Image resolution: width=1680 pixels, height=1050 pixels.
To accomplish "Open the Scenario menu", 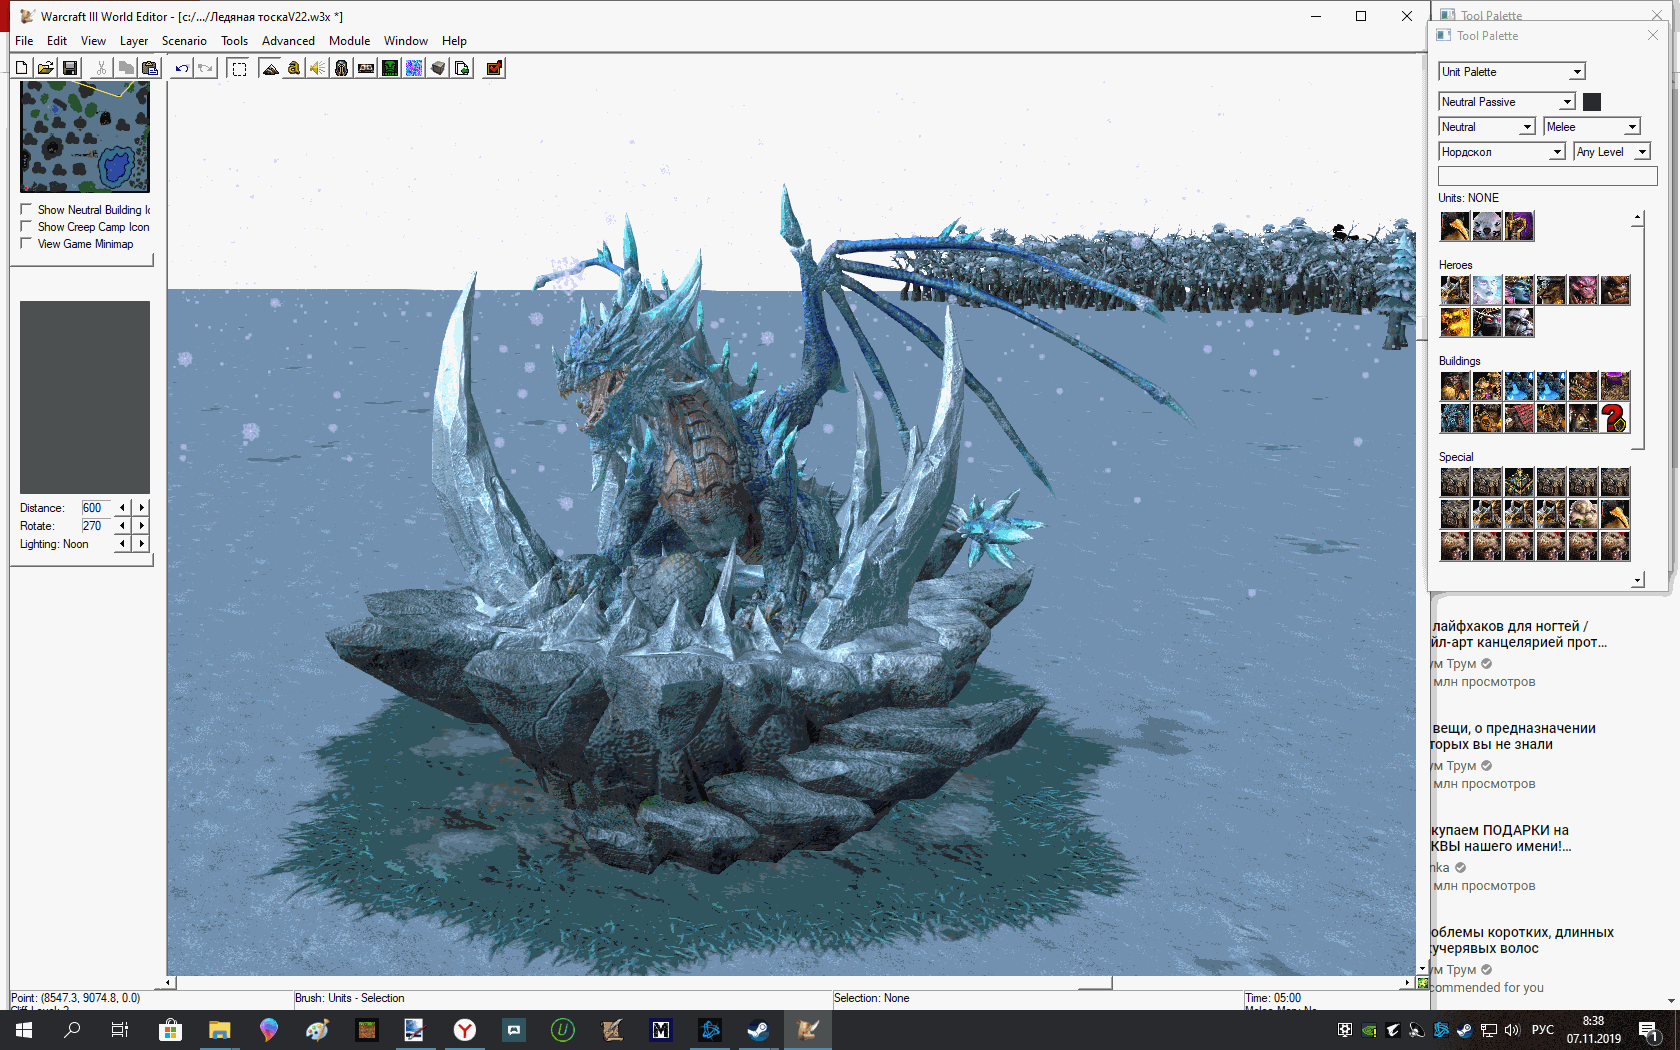I will (184, 41).
